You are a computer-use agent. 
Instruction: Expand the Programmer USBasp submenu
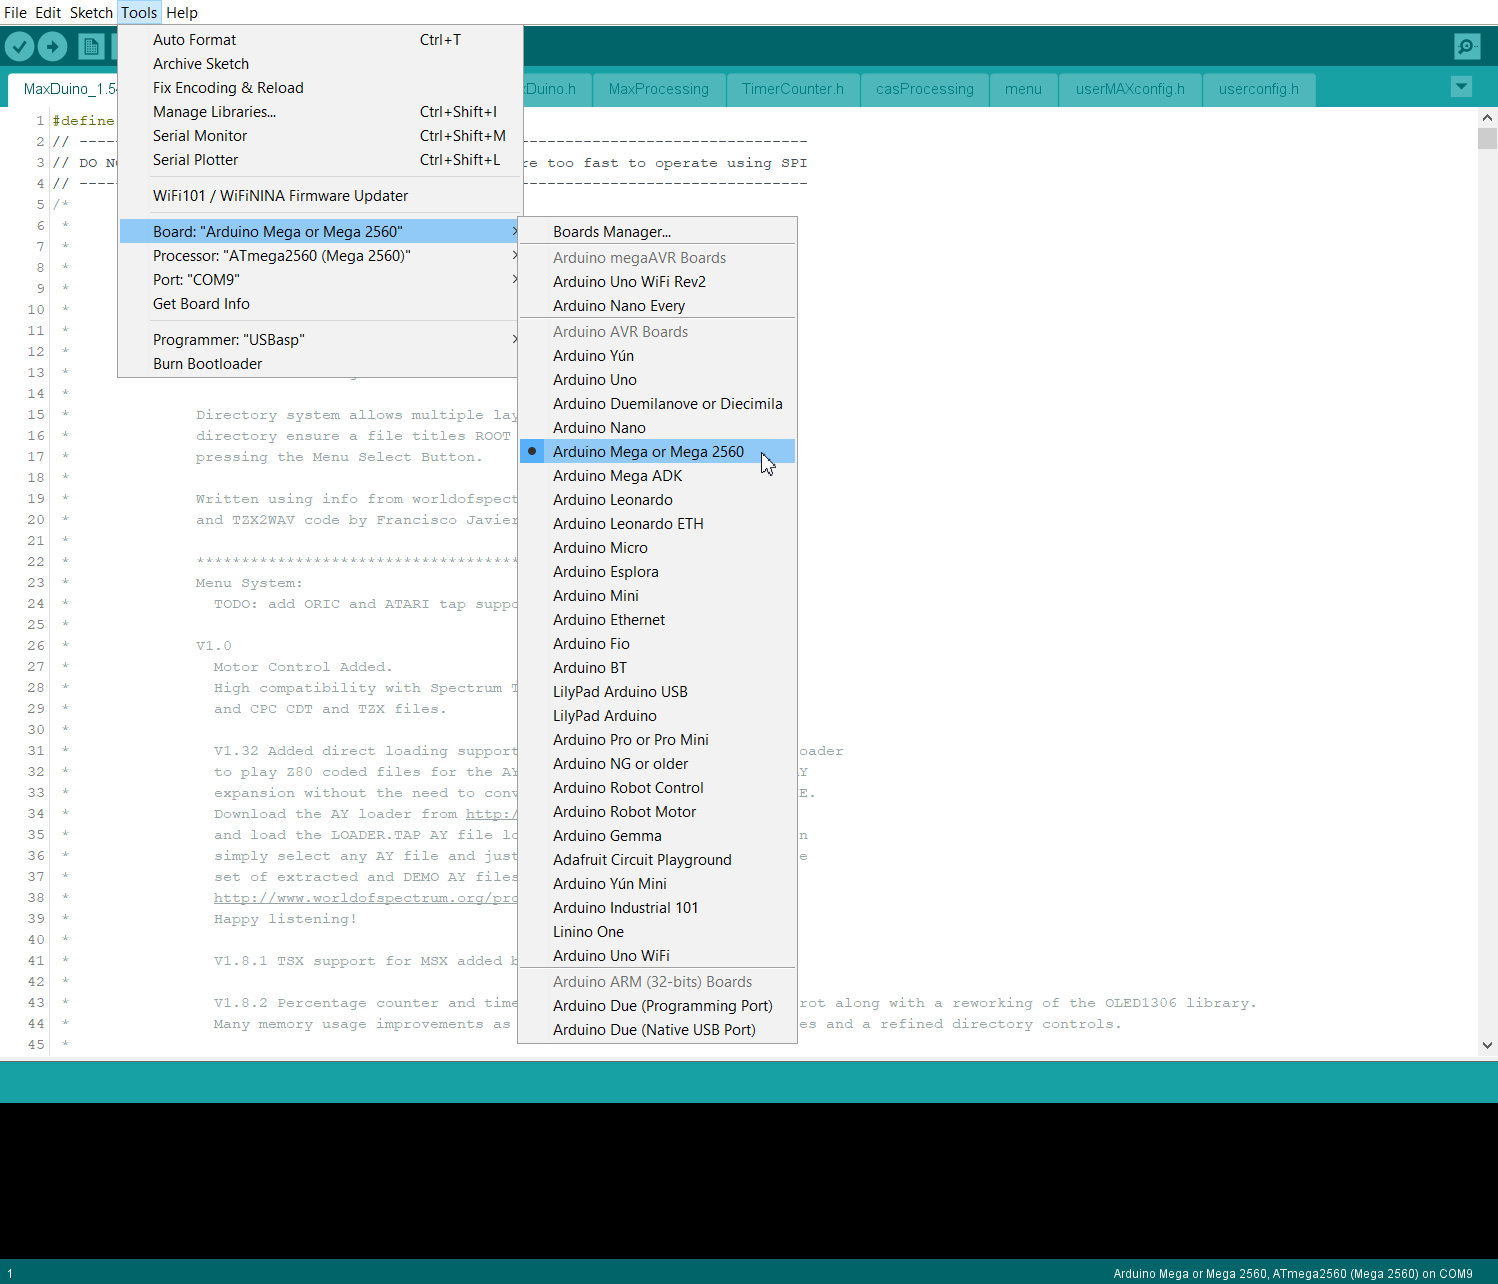click(x=320, y=340)
